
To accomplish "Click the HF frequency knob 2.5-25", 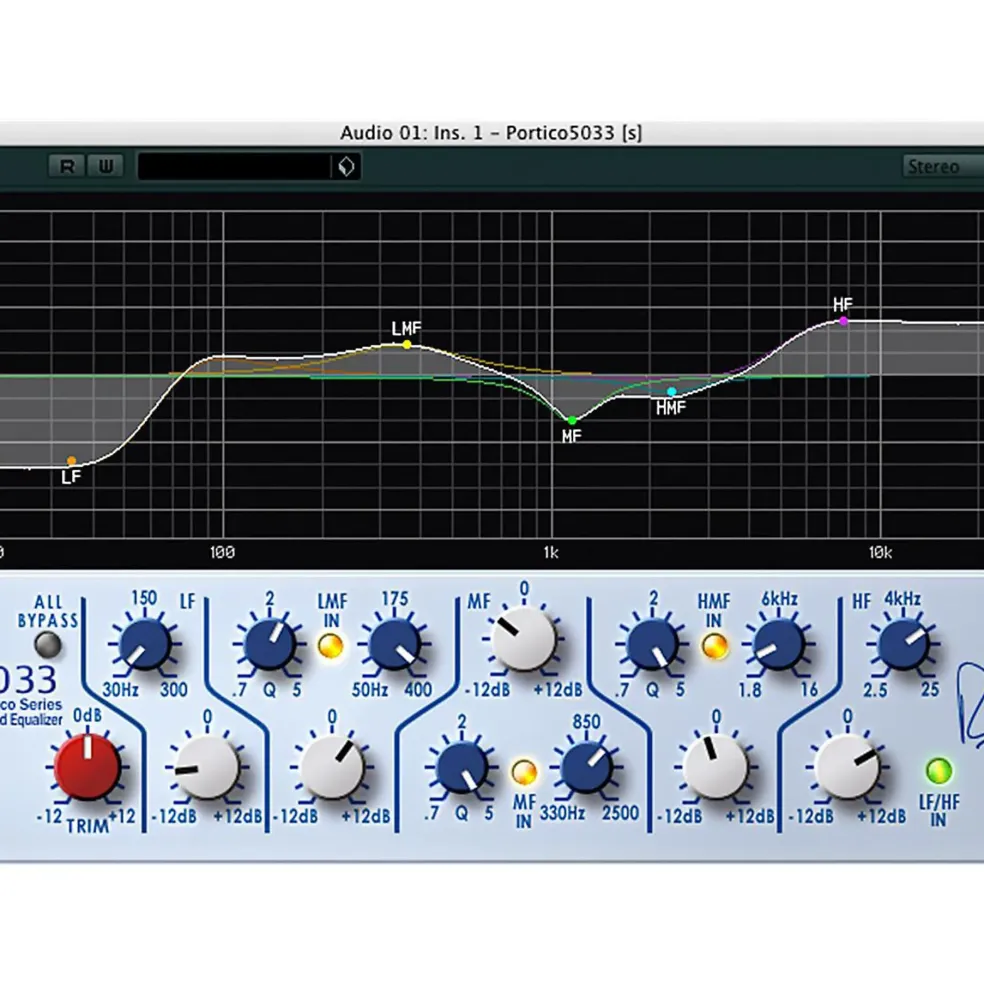I will (904, 644).
